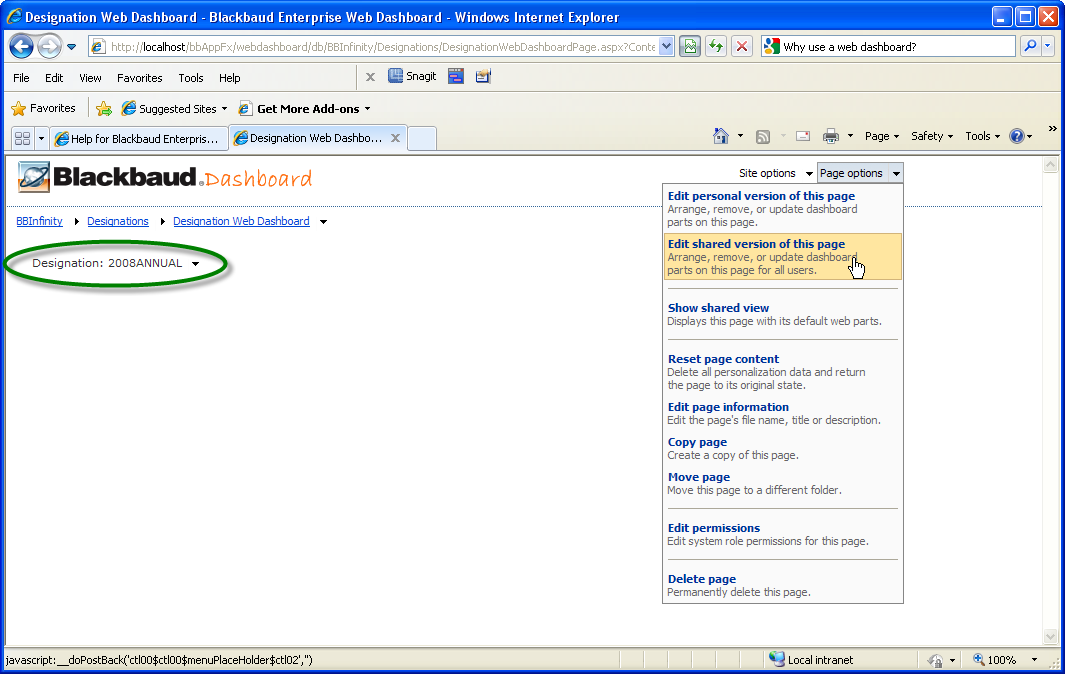Screen dimensions: 1065x674
Task: Open the Site options menu
Action: (x=776, y=173)
